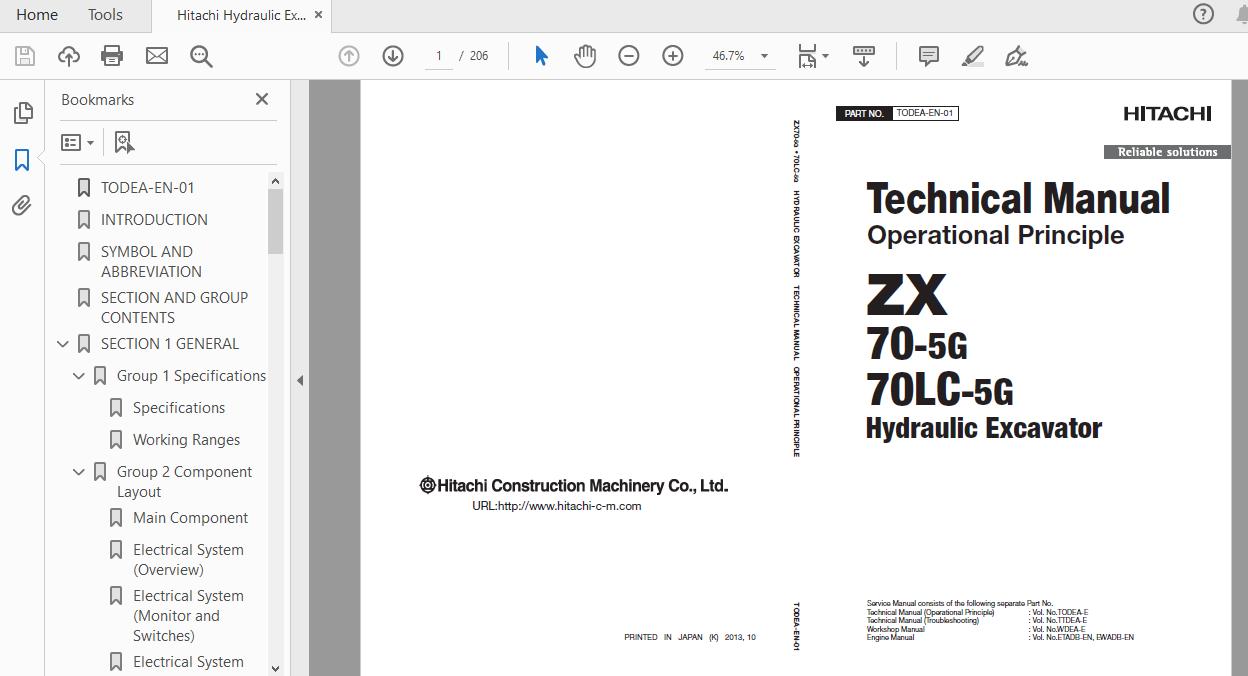Open INTRODUCTION bookmark

(154, 220)
